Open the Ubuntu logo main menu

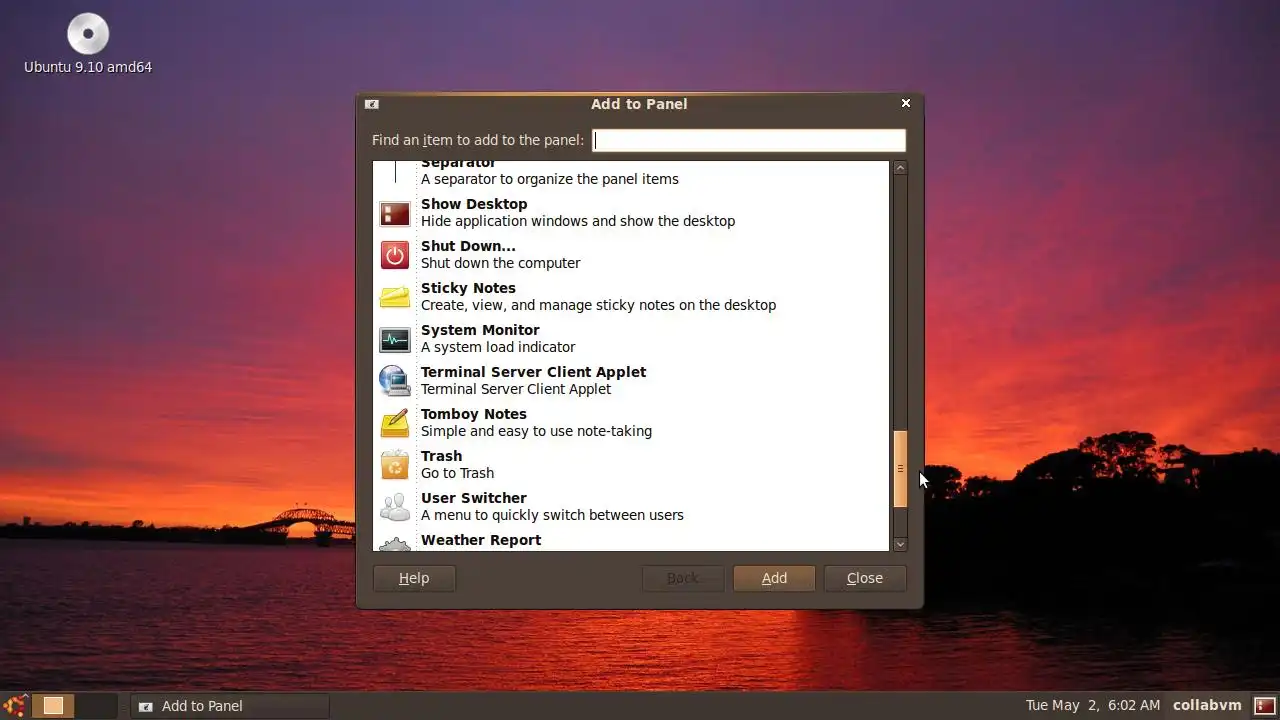click(14, 705)
